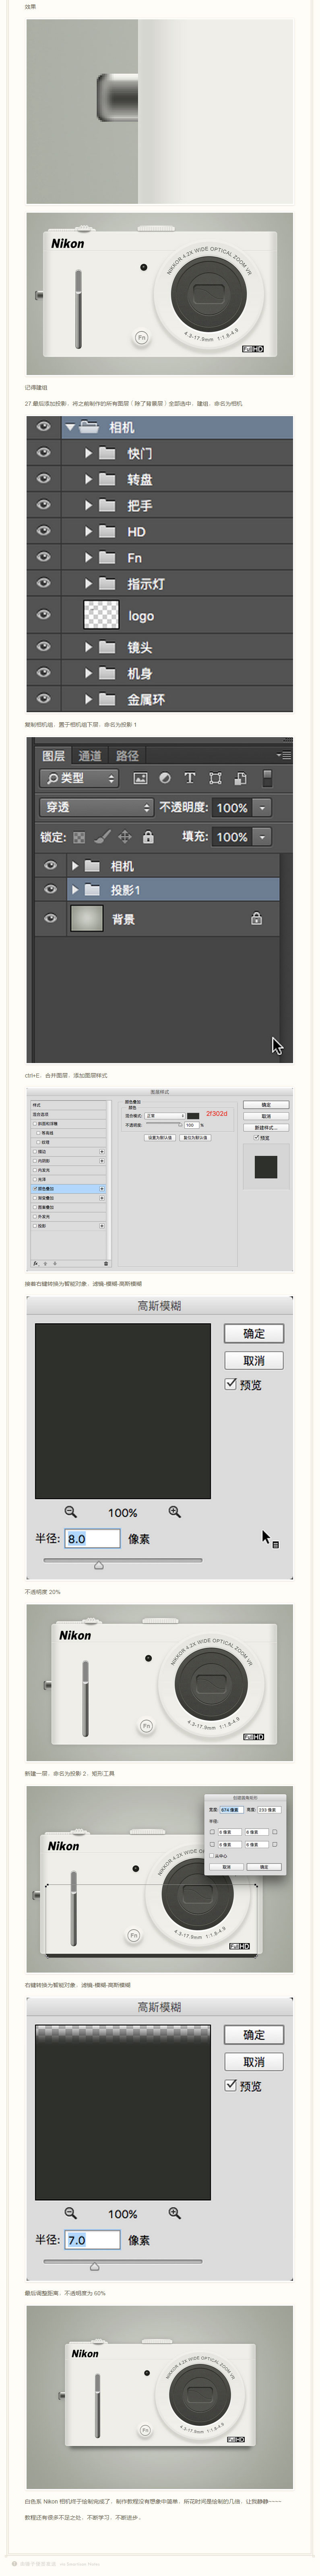
Task: Expand the Fn group triangle
Action: tap(88, 557)
